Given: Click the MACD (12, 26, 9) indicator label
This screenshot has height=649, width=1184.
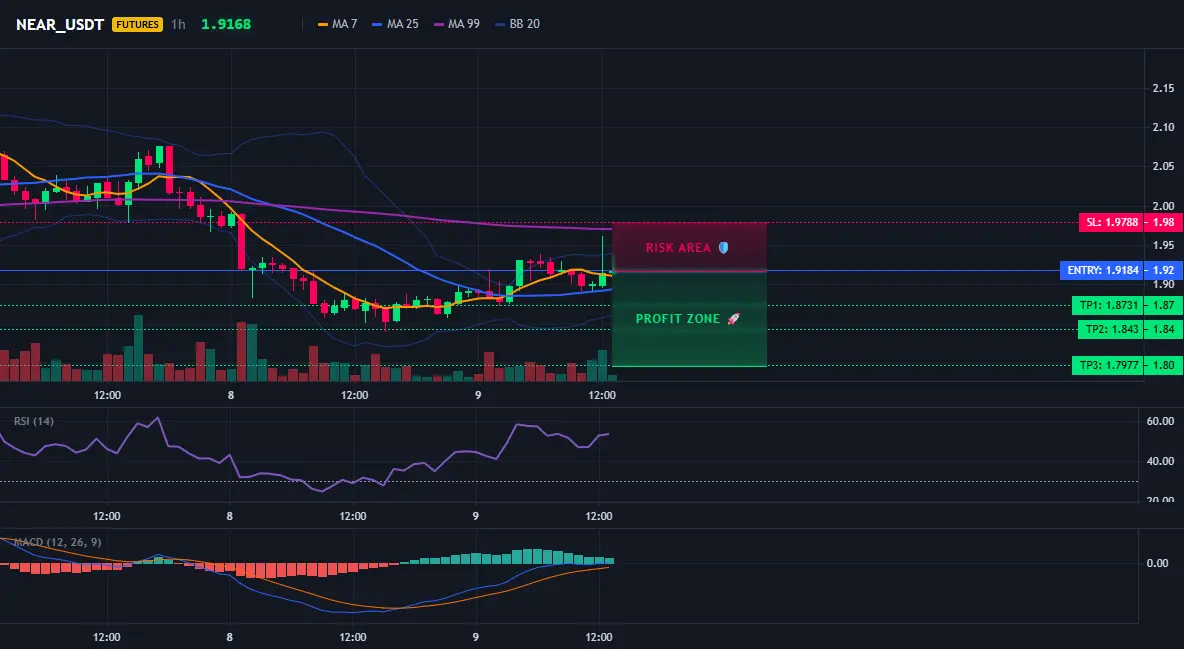Looking at the screenshot, I should (x=57, y=542).
